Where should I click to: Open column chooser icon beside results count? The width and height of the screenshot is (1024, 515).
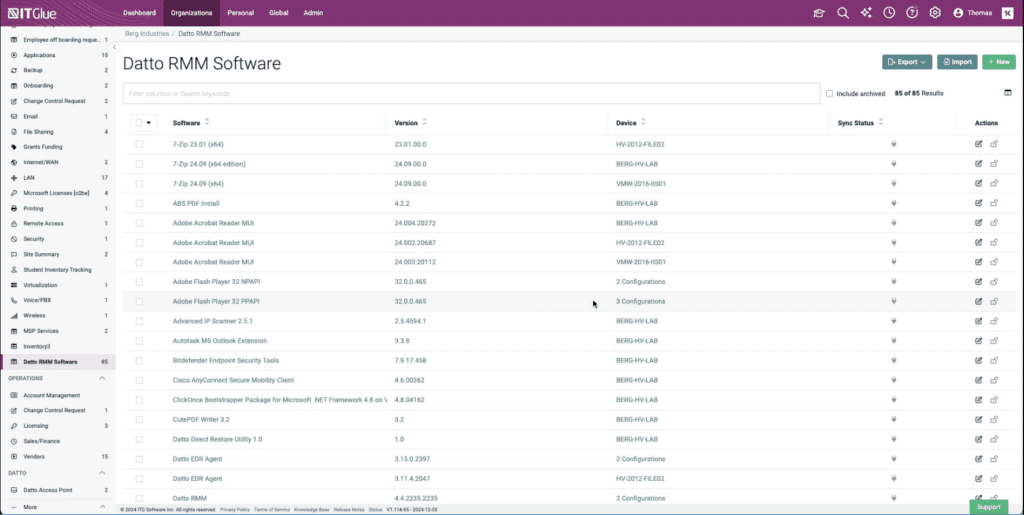pos(1007,93)
